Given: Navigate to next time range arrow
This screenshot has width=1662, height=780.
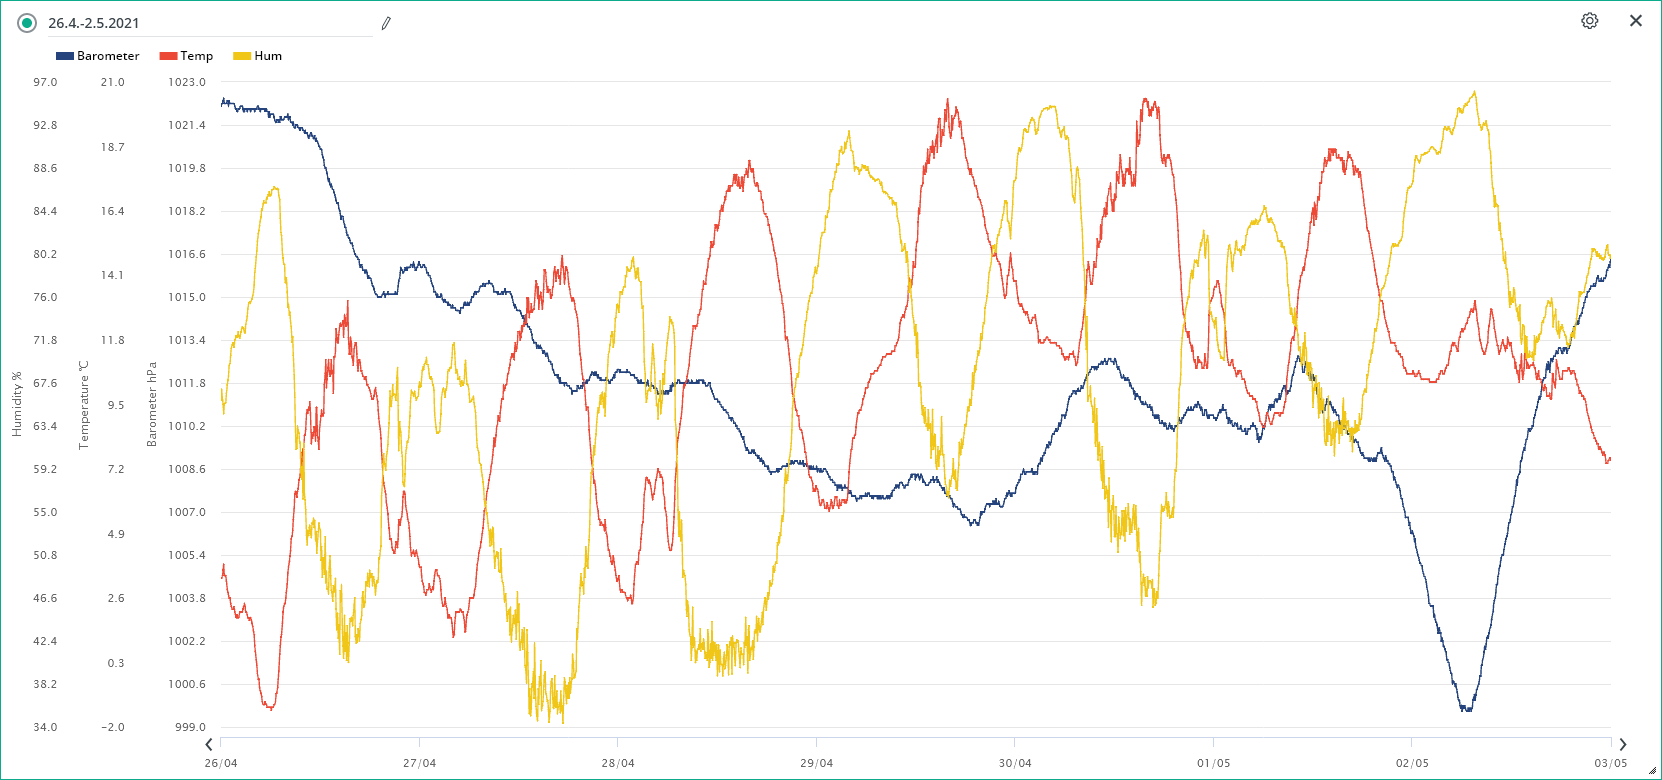Looking at the screenshot, I should [1622, 744].
